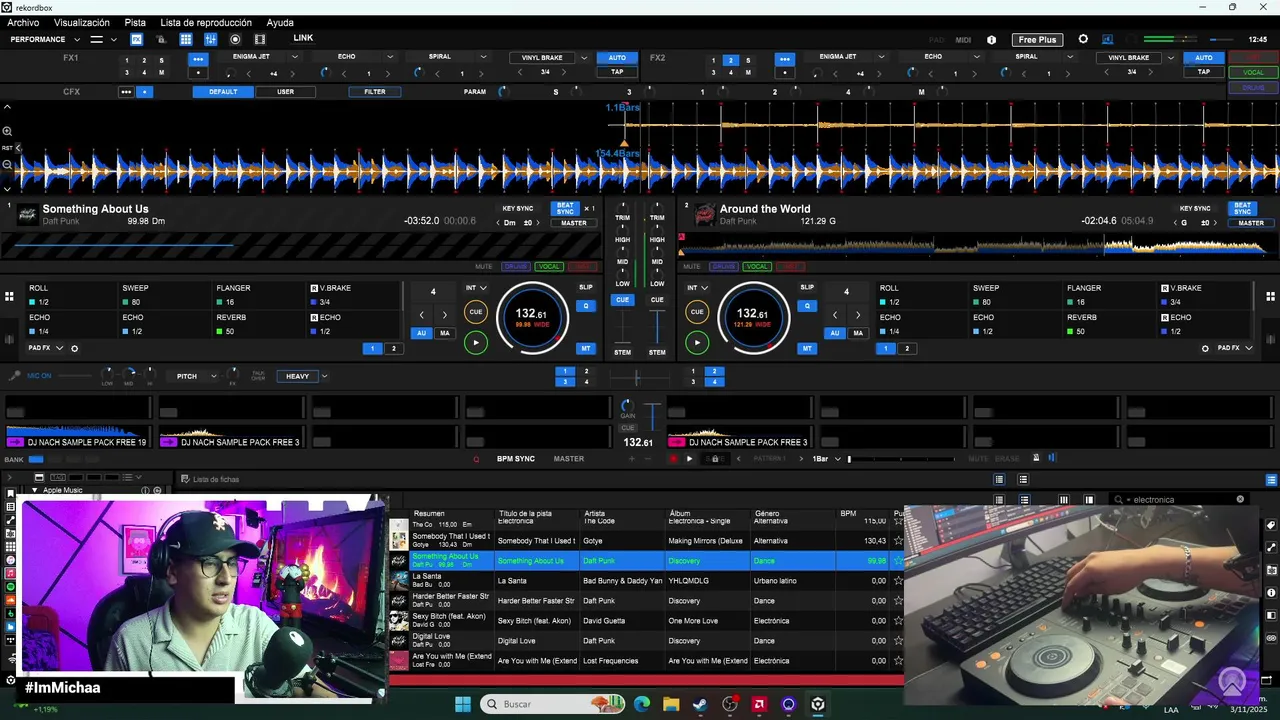Click deck 1 round CUE button
This screenshot has height=720, width=1280.
(x=476, y=312)
